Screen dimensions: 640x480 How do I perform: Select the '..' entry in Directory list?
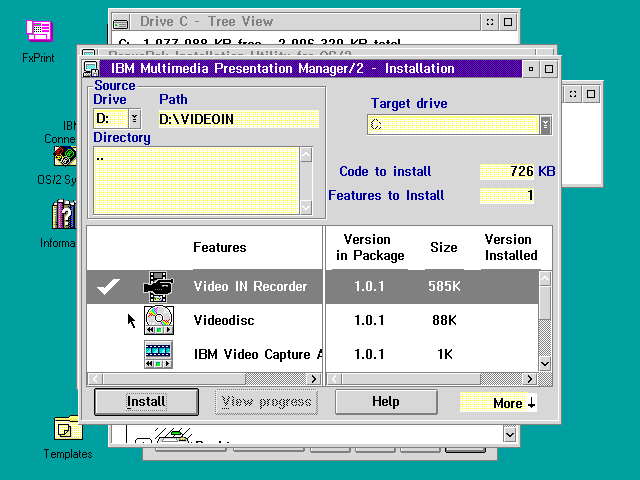click(100, 158)
